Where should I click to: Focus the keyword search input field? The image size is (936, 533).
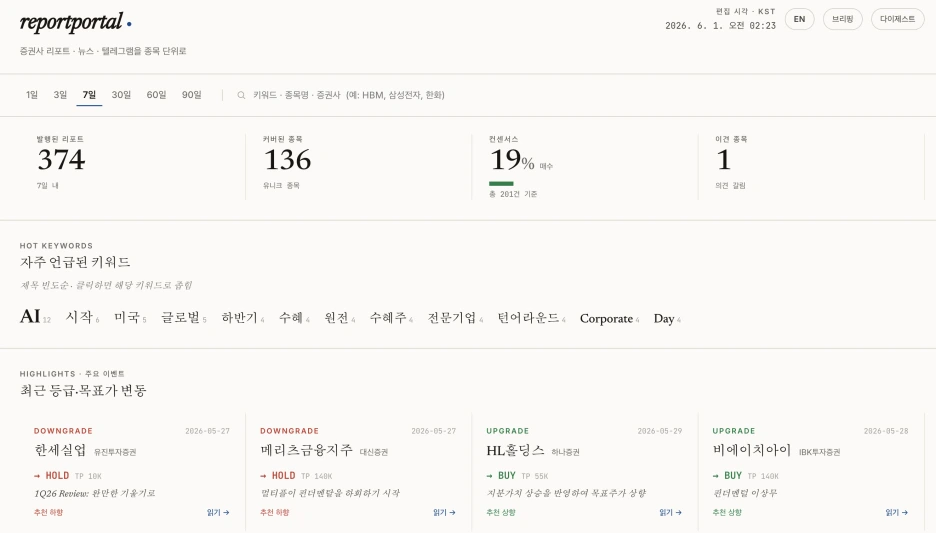349,95
